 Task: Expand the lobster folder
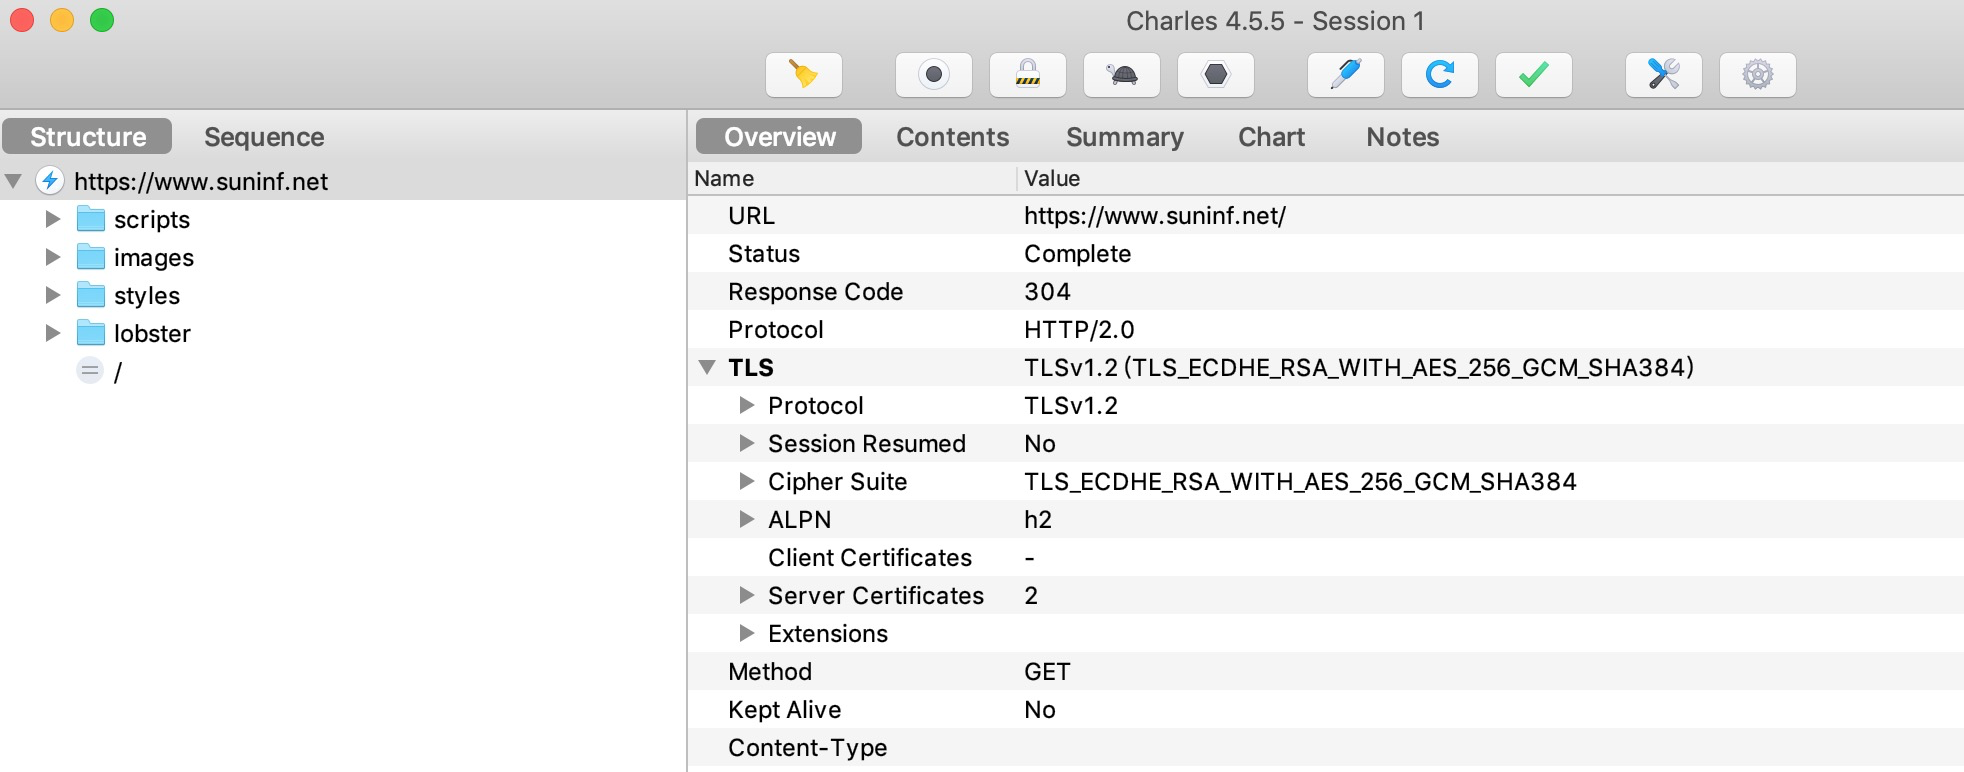(53, 333)
